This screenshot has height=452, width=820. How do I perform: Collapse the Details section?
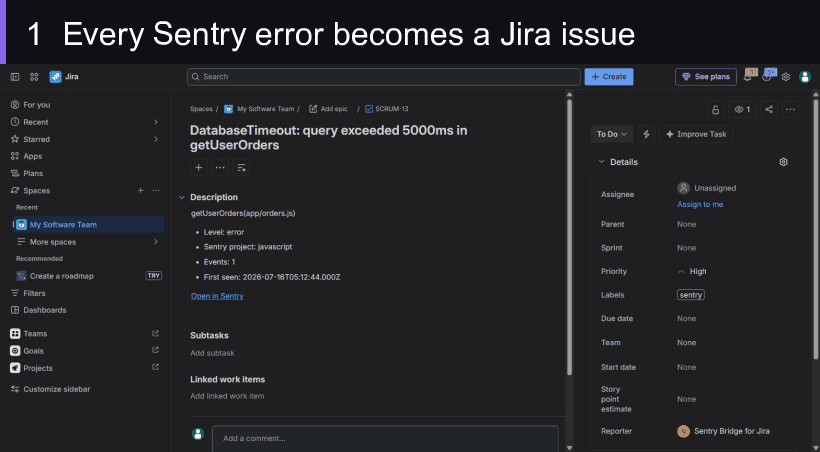(601, 162)
